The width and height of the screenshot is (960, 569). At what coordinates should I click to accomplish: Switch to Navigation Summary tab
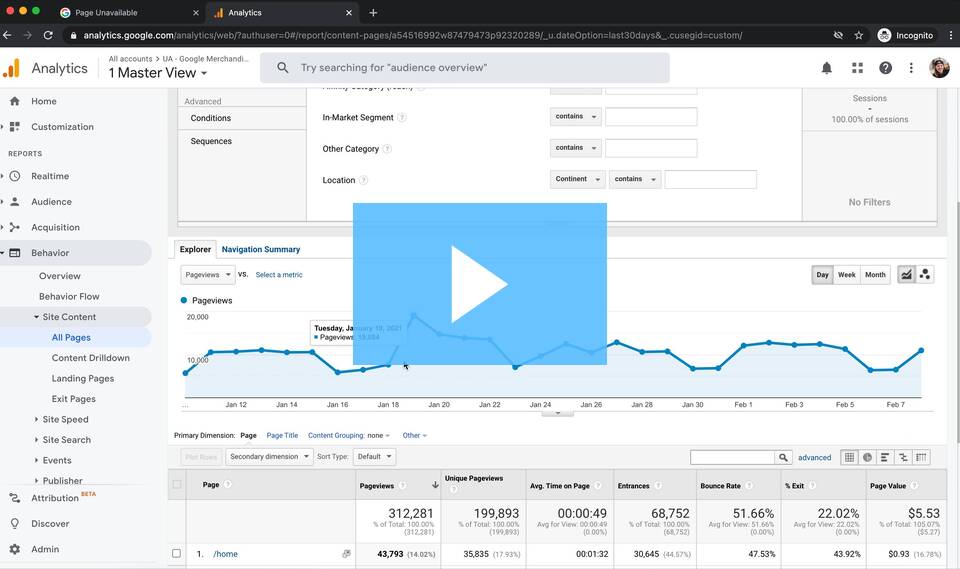(x=261, y=249)
